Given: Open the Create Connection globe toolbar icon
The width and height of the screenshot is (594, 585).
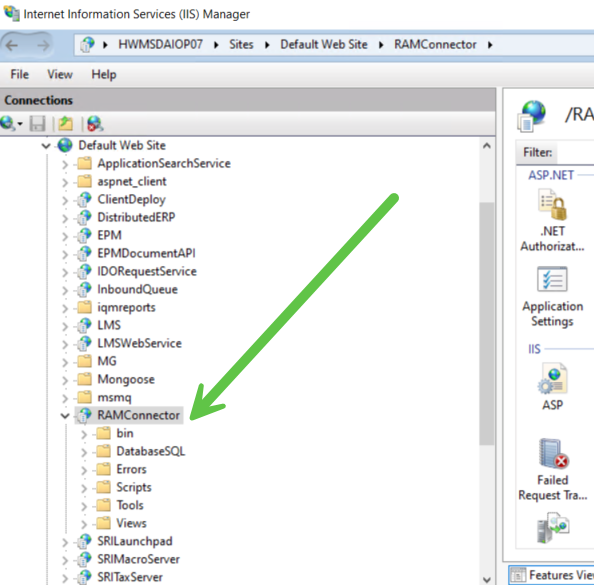Looking at the screenshot, I should click(x=8, y=124).
